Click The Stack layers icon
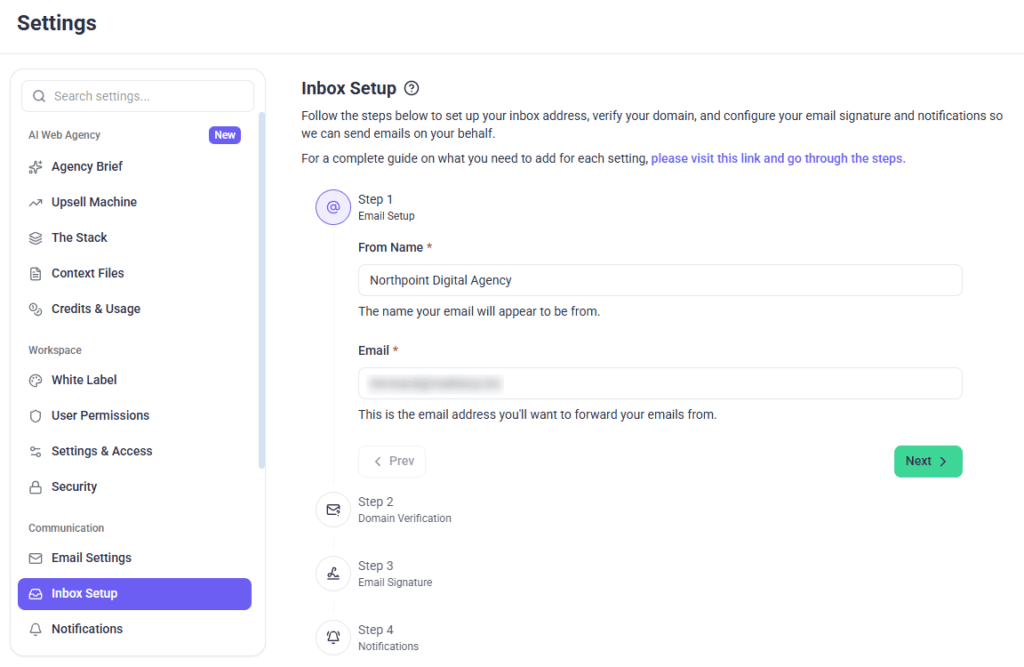Image resolution: width=1024 pixels, height=667 pixels. click(35, 238)
